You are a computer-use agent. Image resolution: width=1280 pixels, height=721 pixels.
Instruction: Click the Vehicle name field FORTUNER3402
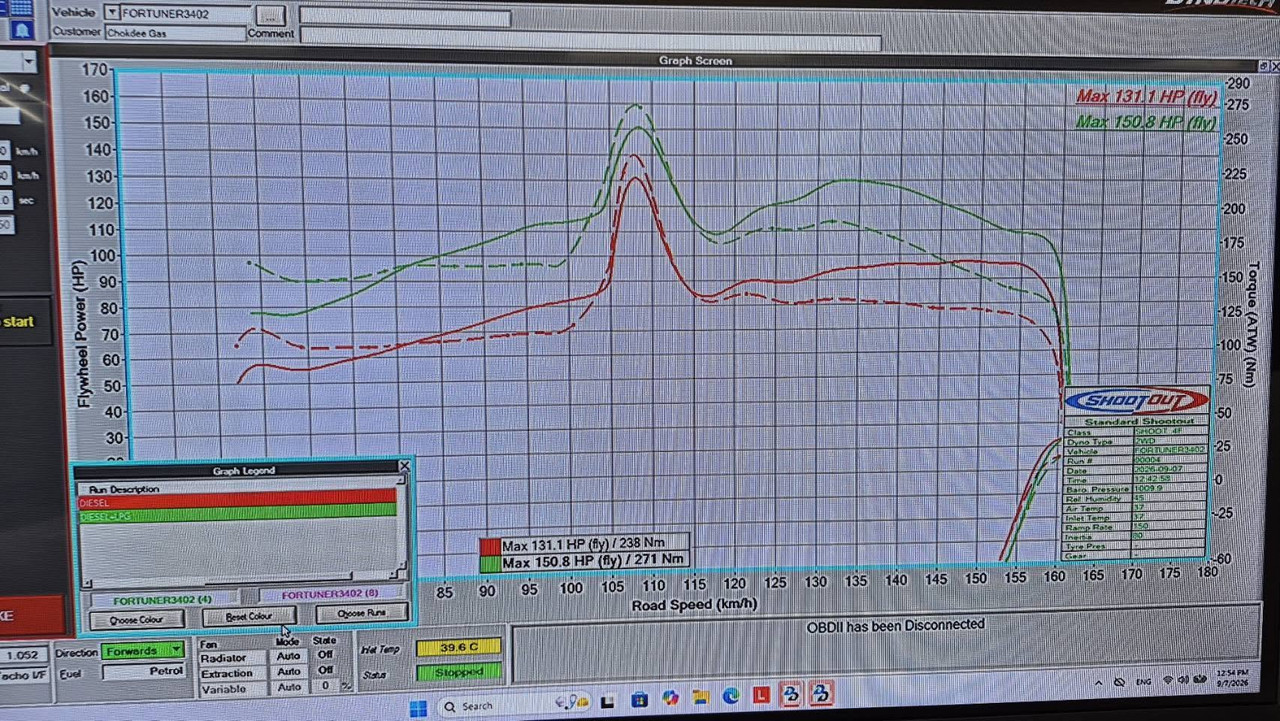(184, 14)
